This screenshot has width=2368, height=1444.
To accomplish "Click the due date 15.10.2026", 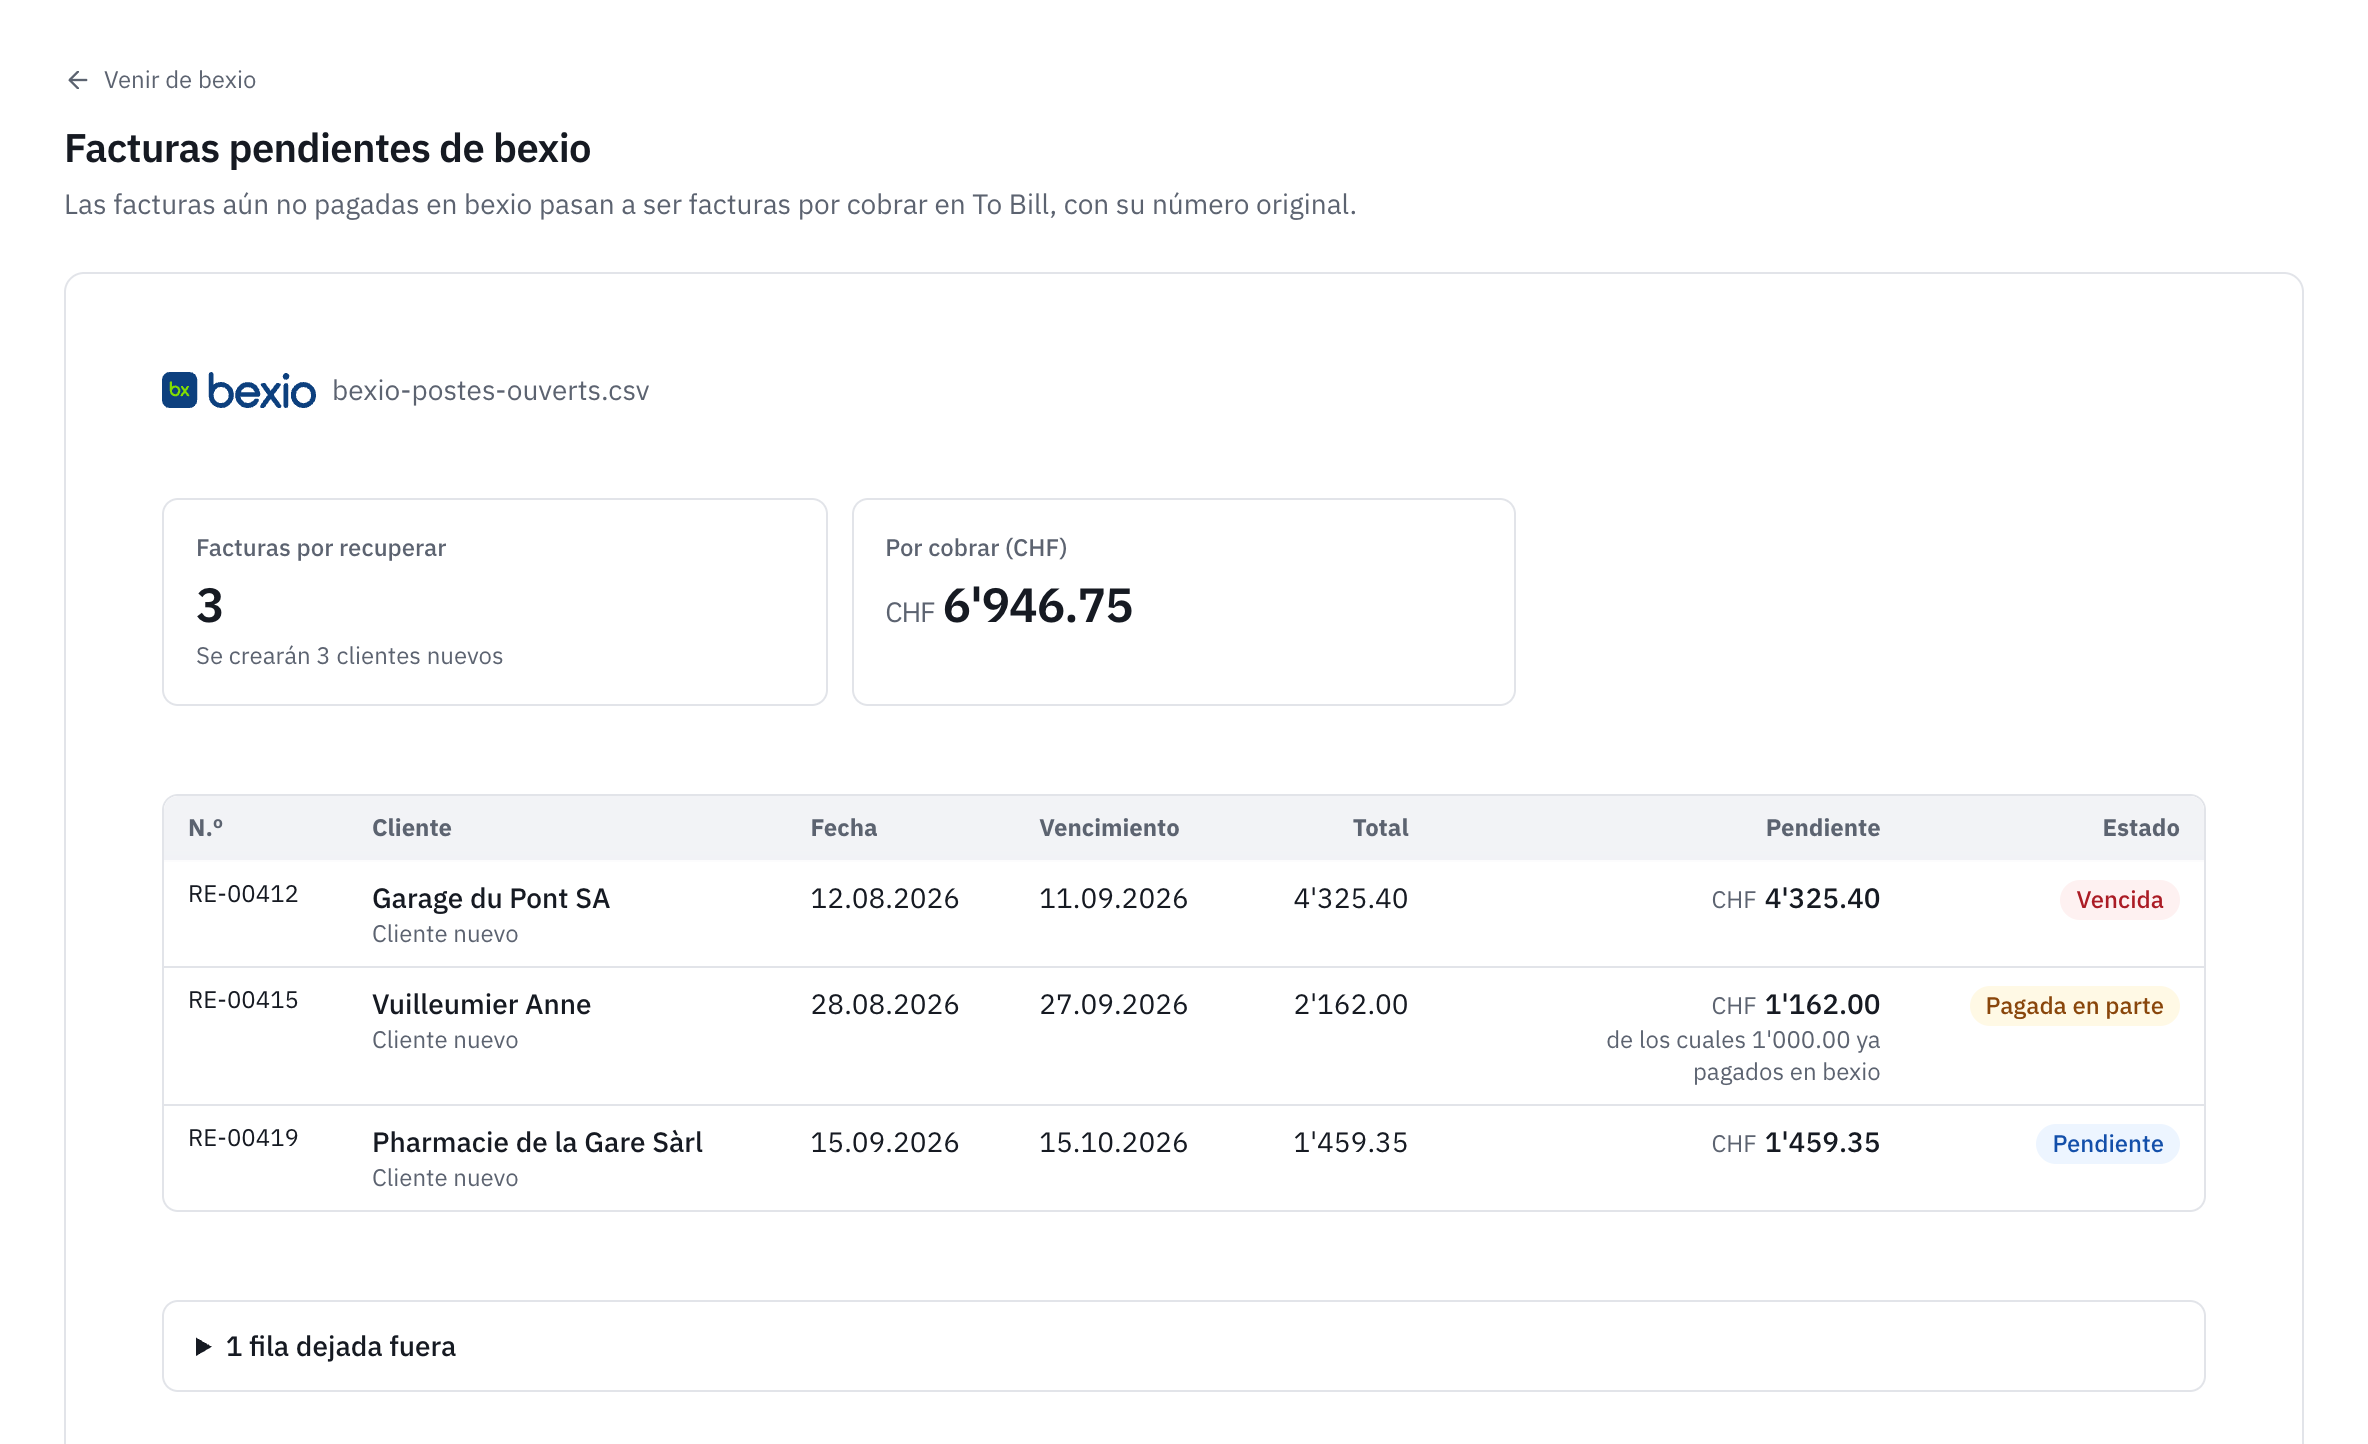I will pos(1114,1142).
